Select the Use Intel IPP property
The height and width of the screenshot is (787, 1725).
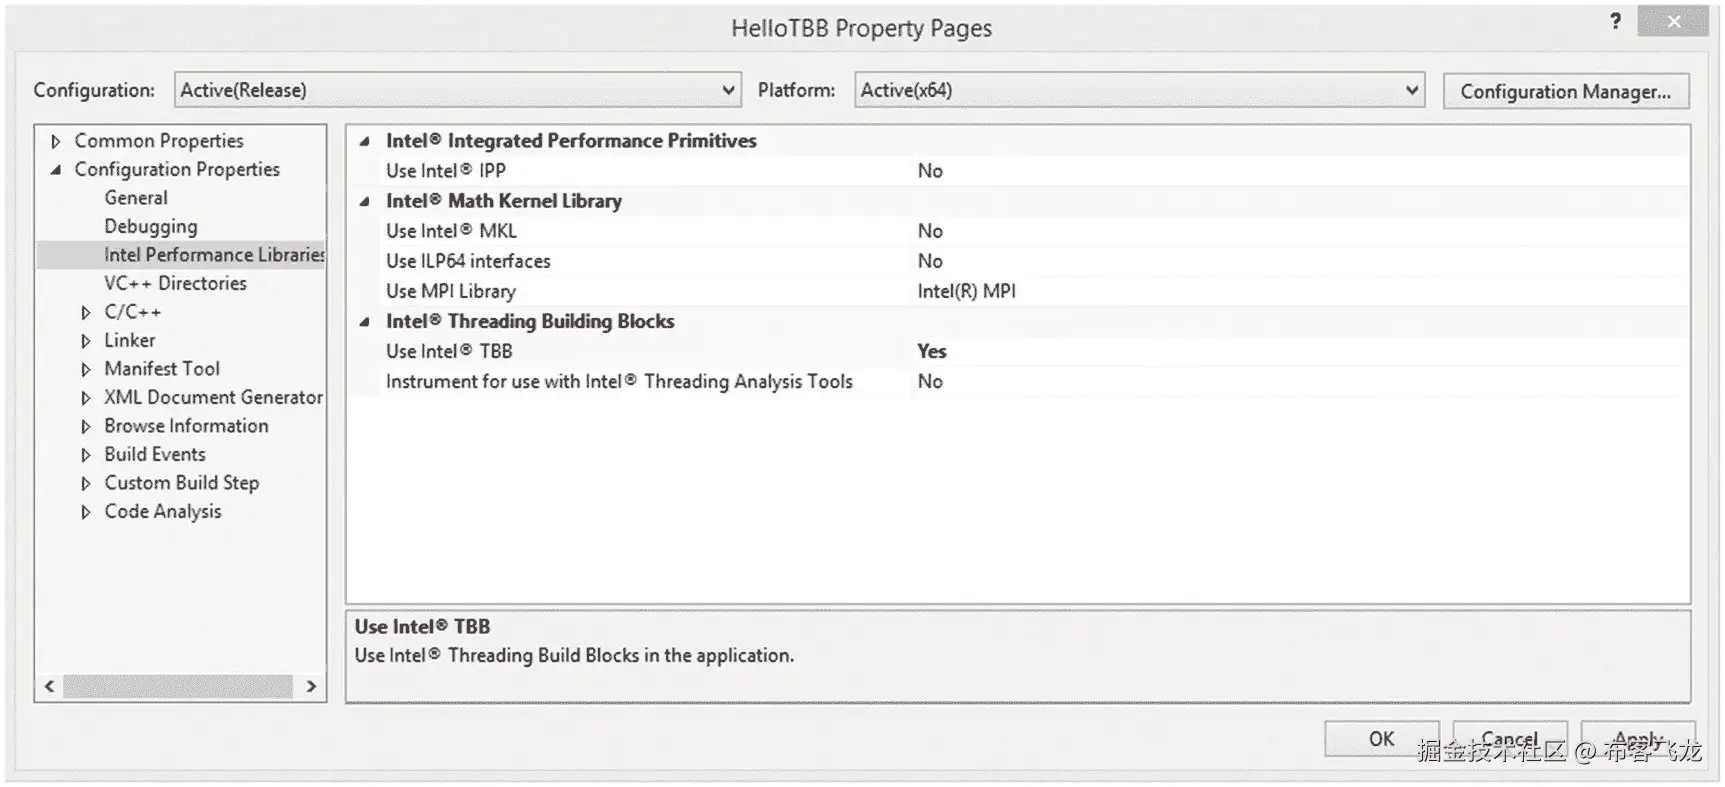point(446,171)
